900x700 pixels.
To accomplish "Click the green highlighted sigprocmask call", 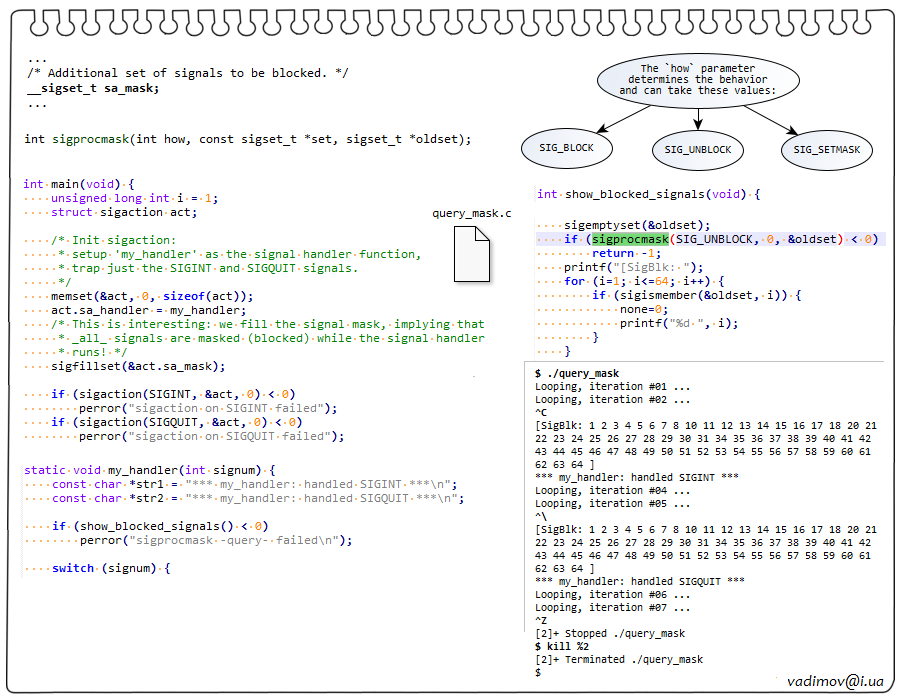I will tap(628, 239).
